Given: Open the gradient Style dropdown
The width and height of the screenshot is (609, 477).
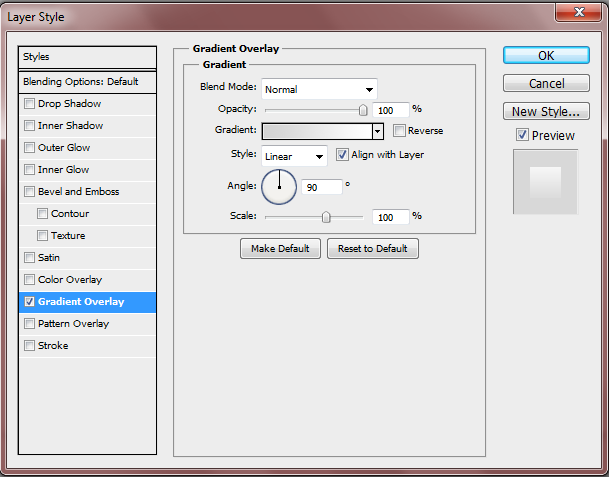Looking at the screenshot, I should click(294, 156).
